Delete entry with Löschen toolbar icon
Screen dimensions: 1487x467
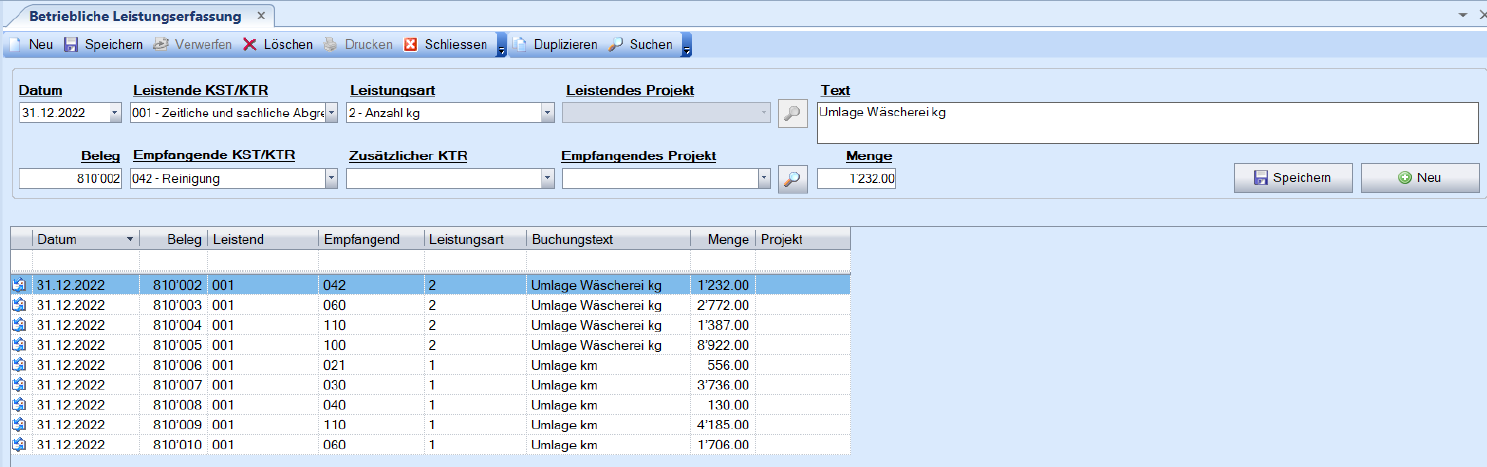click(250, 45)
